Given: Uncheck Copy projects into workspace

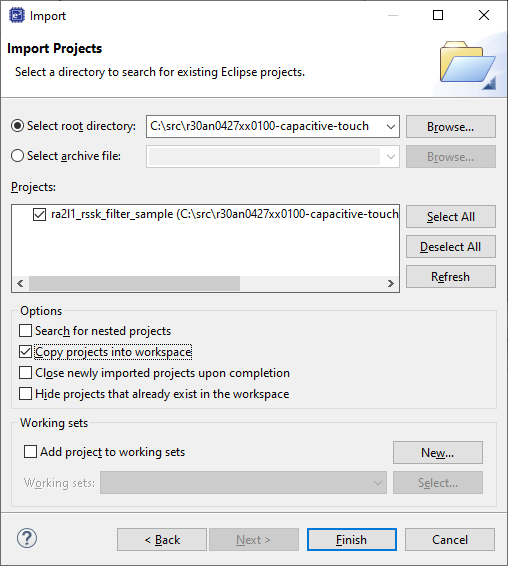Looking at the screenshot, I should [25, 352].
